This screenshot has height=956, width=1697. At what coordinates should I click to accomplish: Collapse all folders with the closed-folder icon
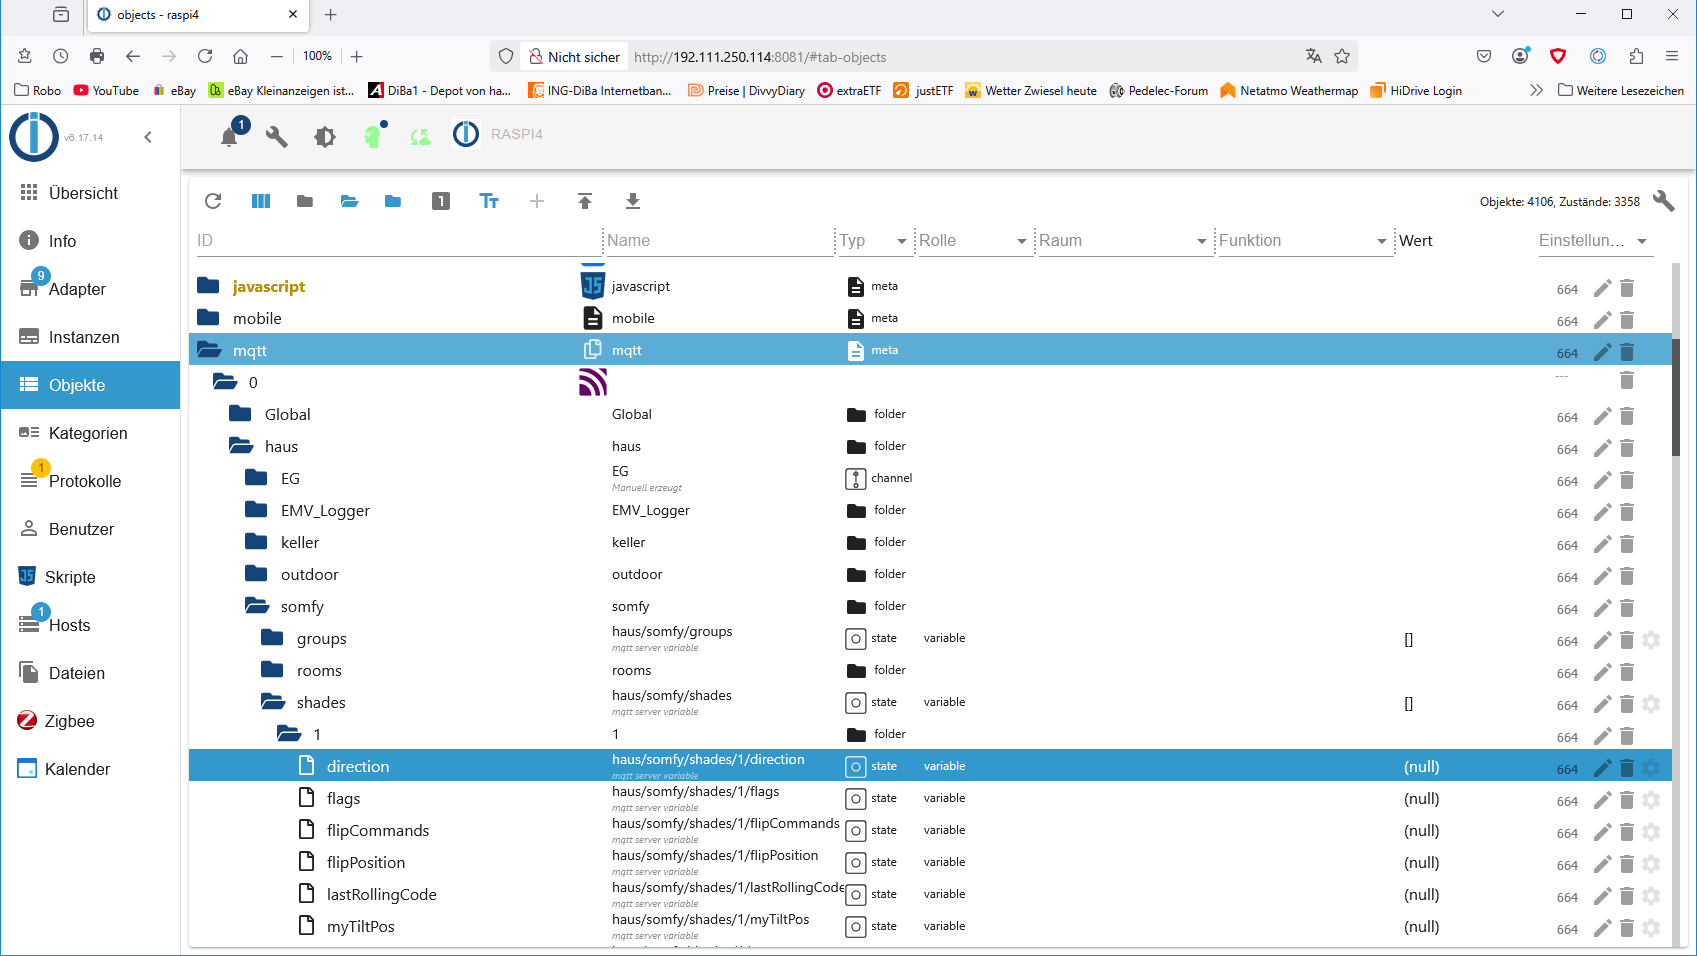(x=305, y=201)
